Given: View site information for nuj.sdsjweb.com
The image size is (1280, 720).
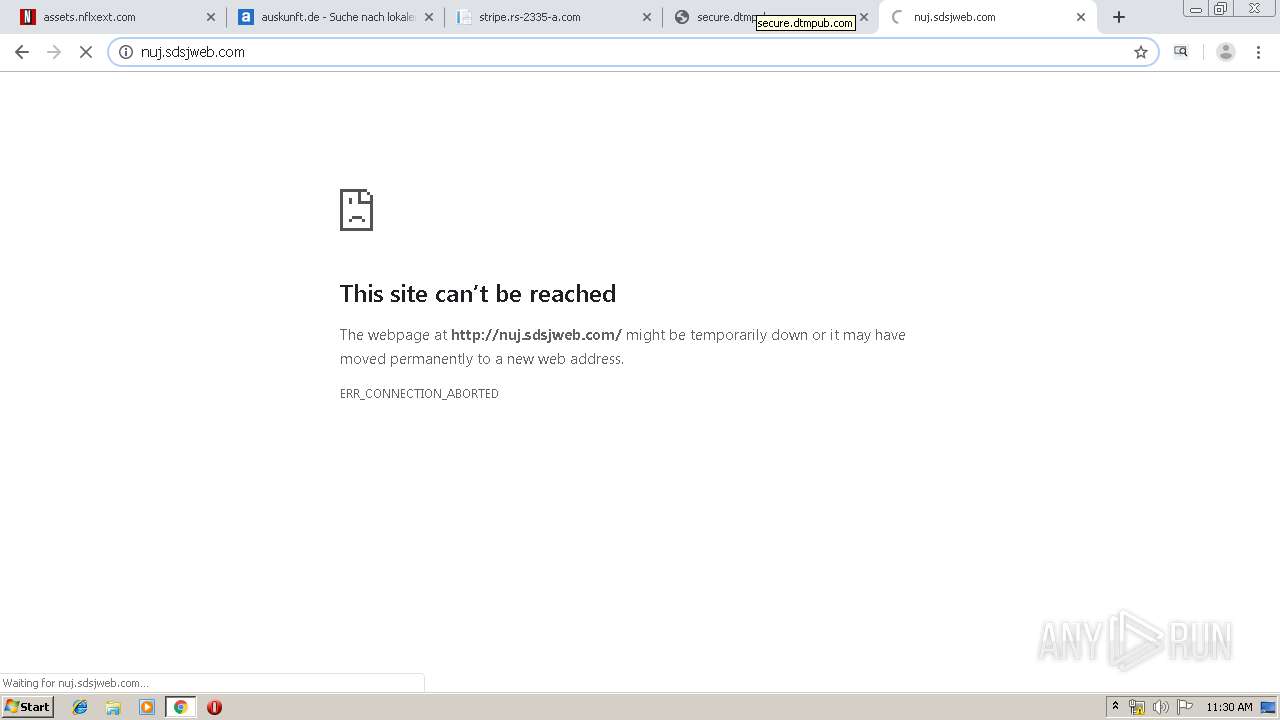Looking at the screenshot, I should [x=126, y=52].
